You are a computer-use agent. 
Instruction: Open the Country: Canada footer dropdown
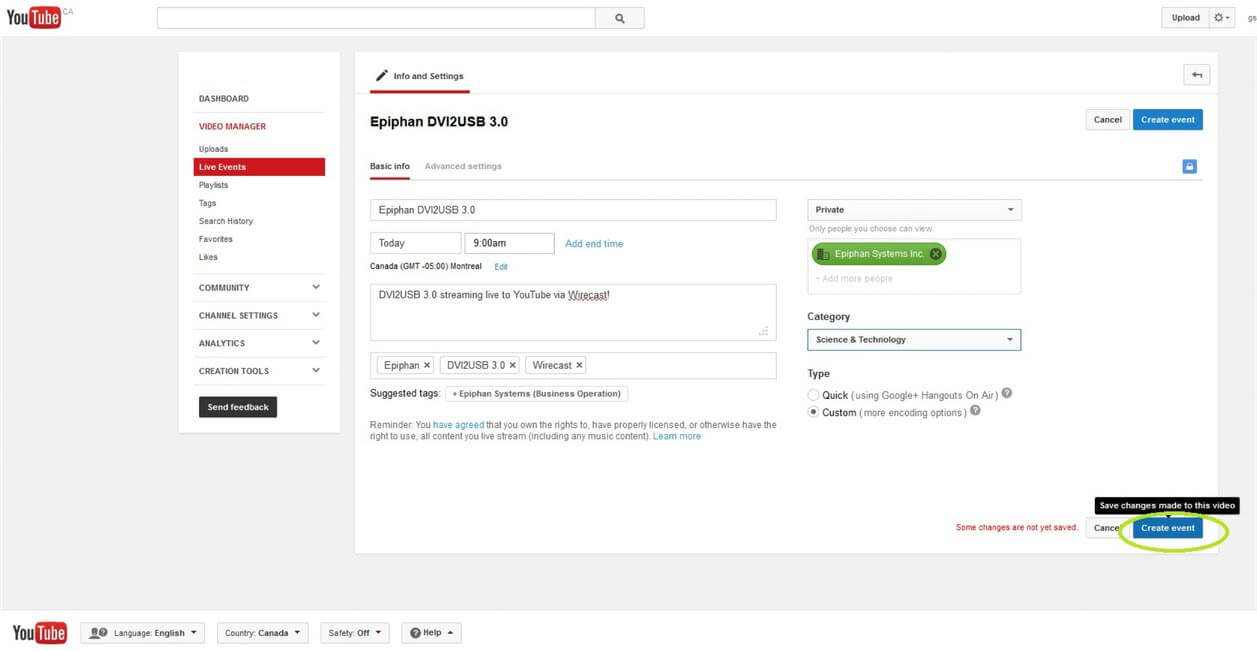click(262, 633)
